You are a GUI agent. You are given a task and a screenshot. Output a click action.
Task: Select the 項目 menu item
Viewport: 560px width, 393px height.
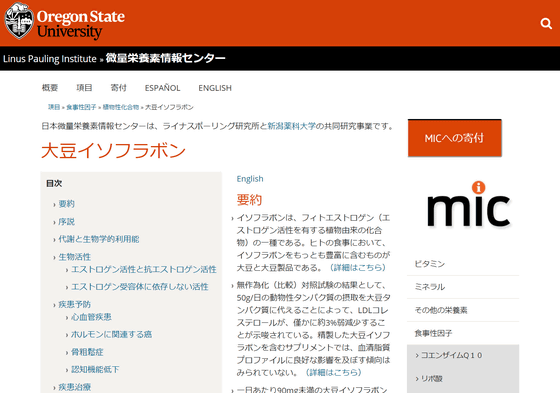84,88
